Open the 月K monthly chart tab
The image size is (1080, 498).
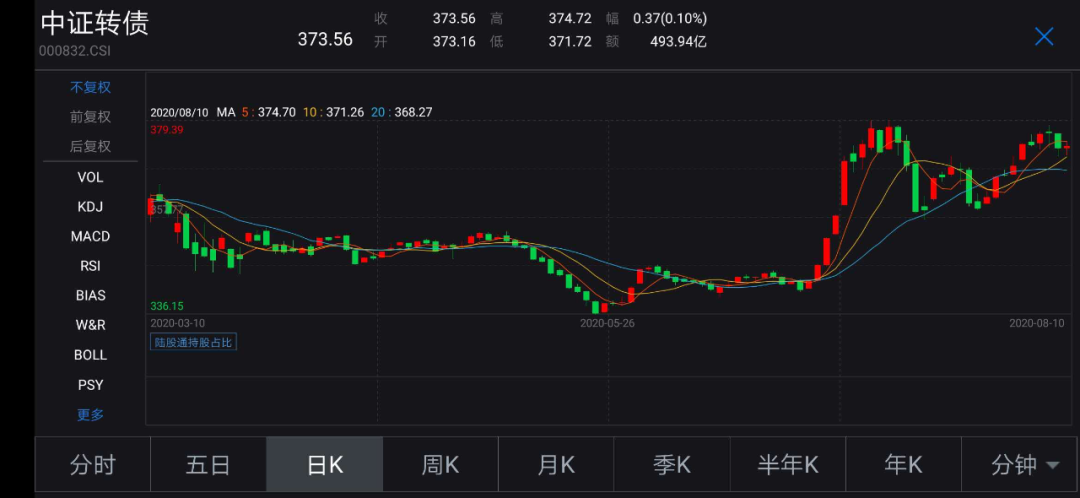click(556, 465)
